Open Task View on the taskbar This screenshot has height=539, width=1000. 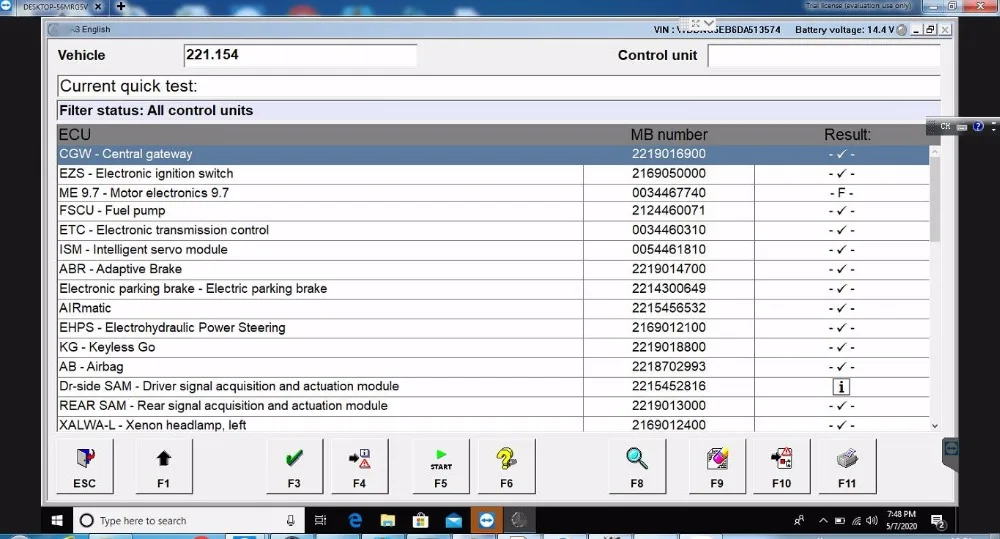point(321,521)
